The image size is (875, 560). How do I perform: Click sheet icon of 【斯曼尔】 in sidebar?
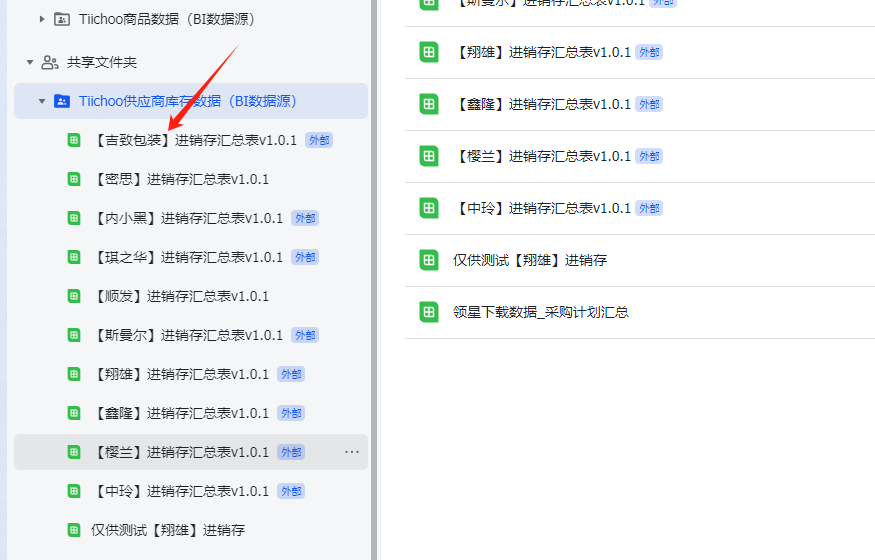[74, 335]
